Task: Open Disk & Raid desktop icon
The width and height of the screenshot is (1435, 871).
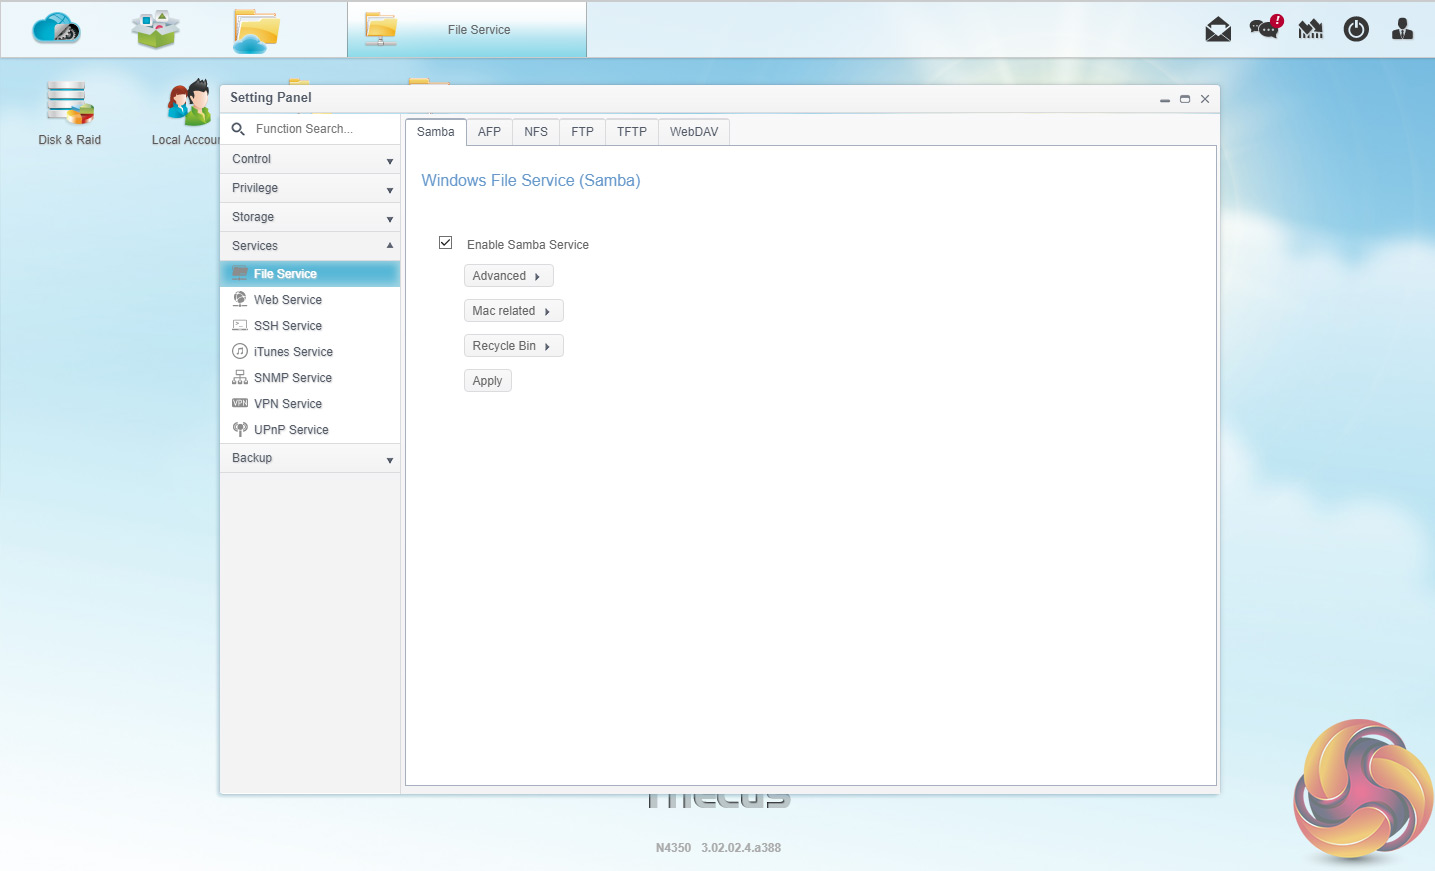Action: coord(69,112)
